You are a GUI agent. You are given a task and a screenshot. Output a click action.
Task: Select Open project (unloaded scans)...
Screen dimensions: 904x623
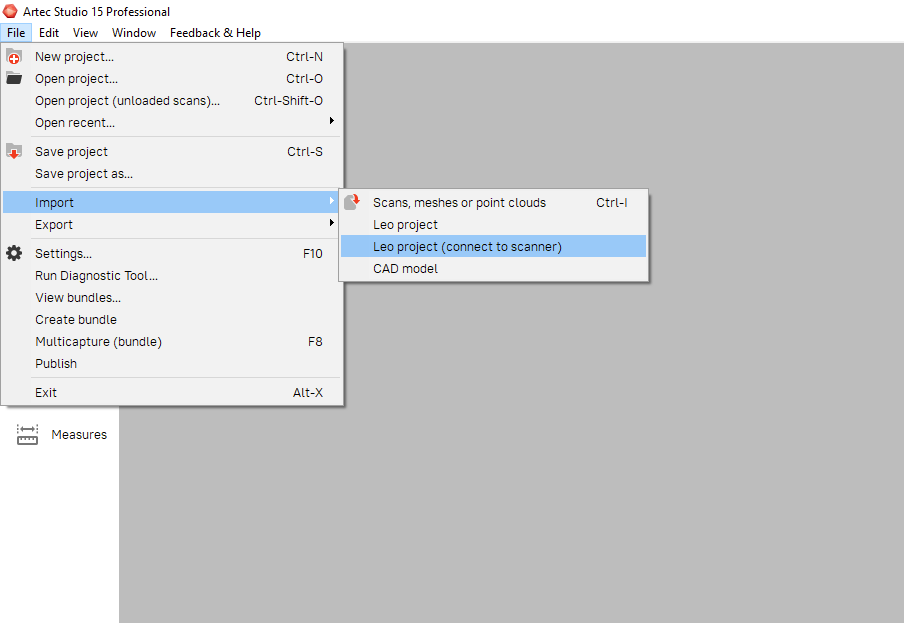pyautogui.click(x=172, y=100)
